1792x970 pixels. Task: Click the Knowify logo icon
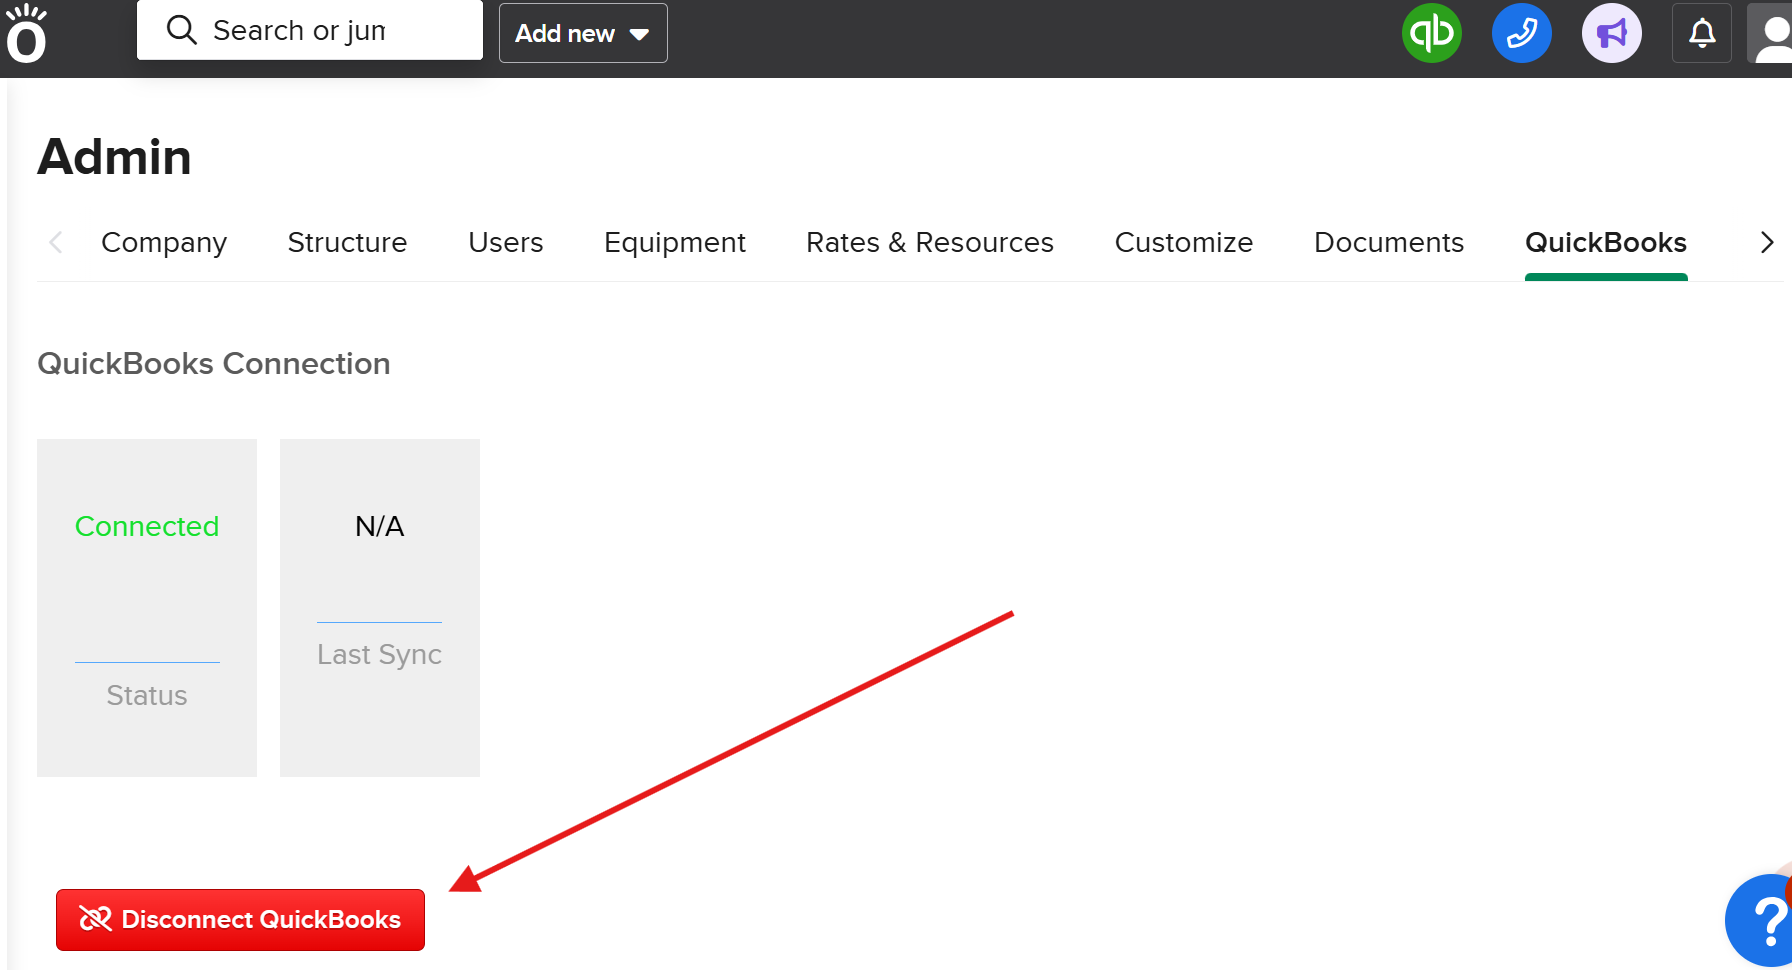26,34
